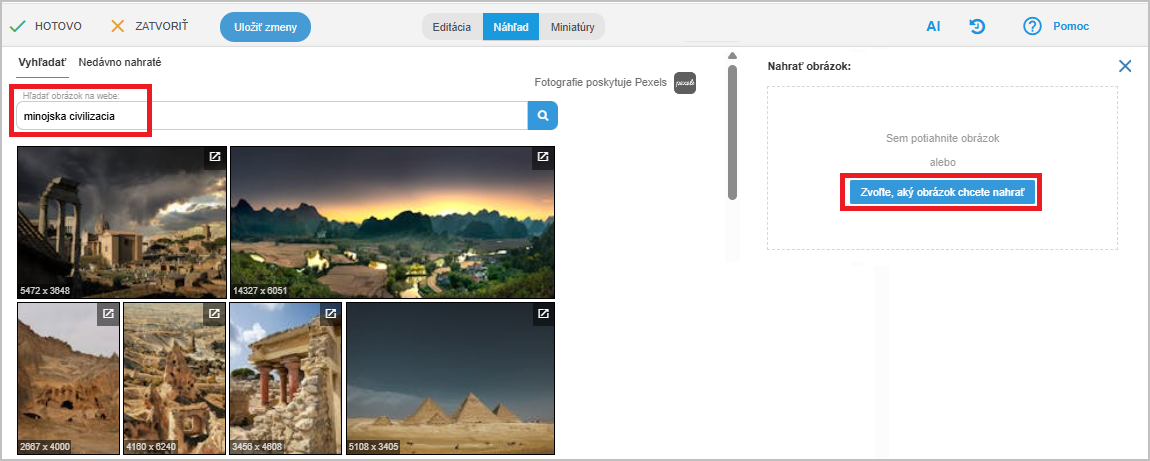Open the Miniatúry tab
1150x461 pixels.
(x=572, y=26)
